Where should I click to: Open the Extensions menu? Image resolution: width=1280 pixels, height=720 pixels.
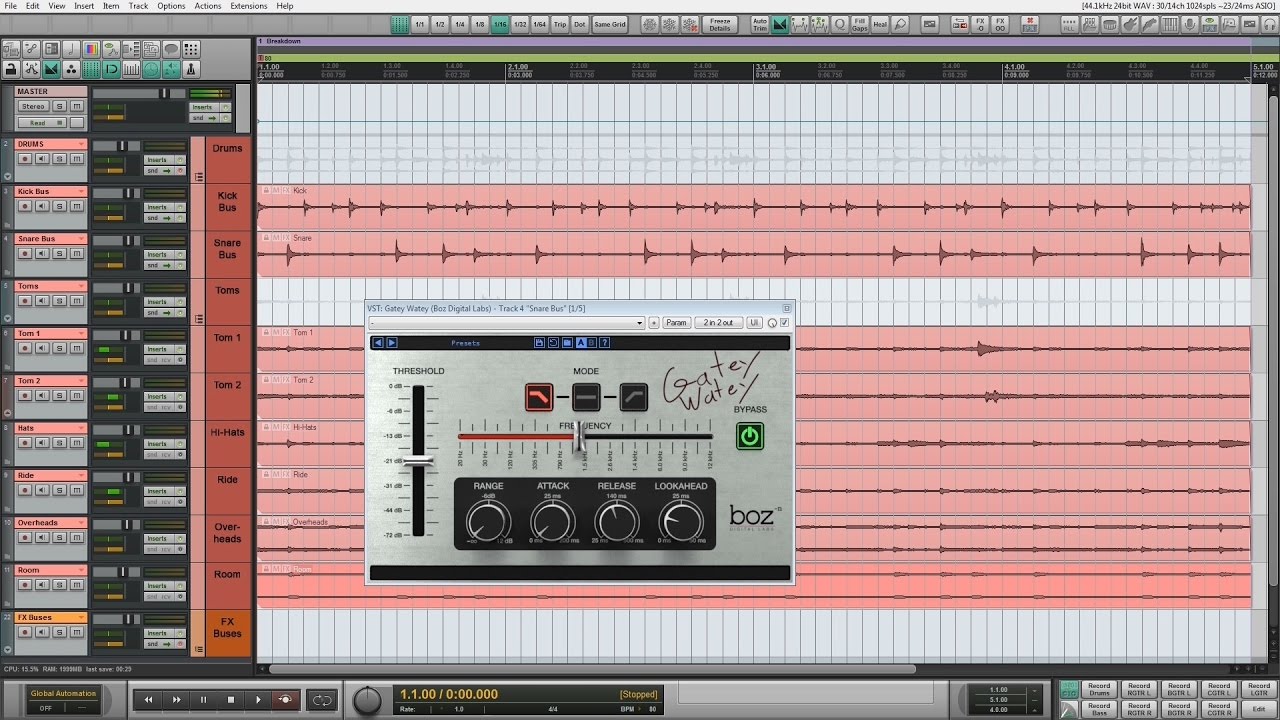pyautogui.click(x=248, y=6)
